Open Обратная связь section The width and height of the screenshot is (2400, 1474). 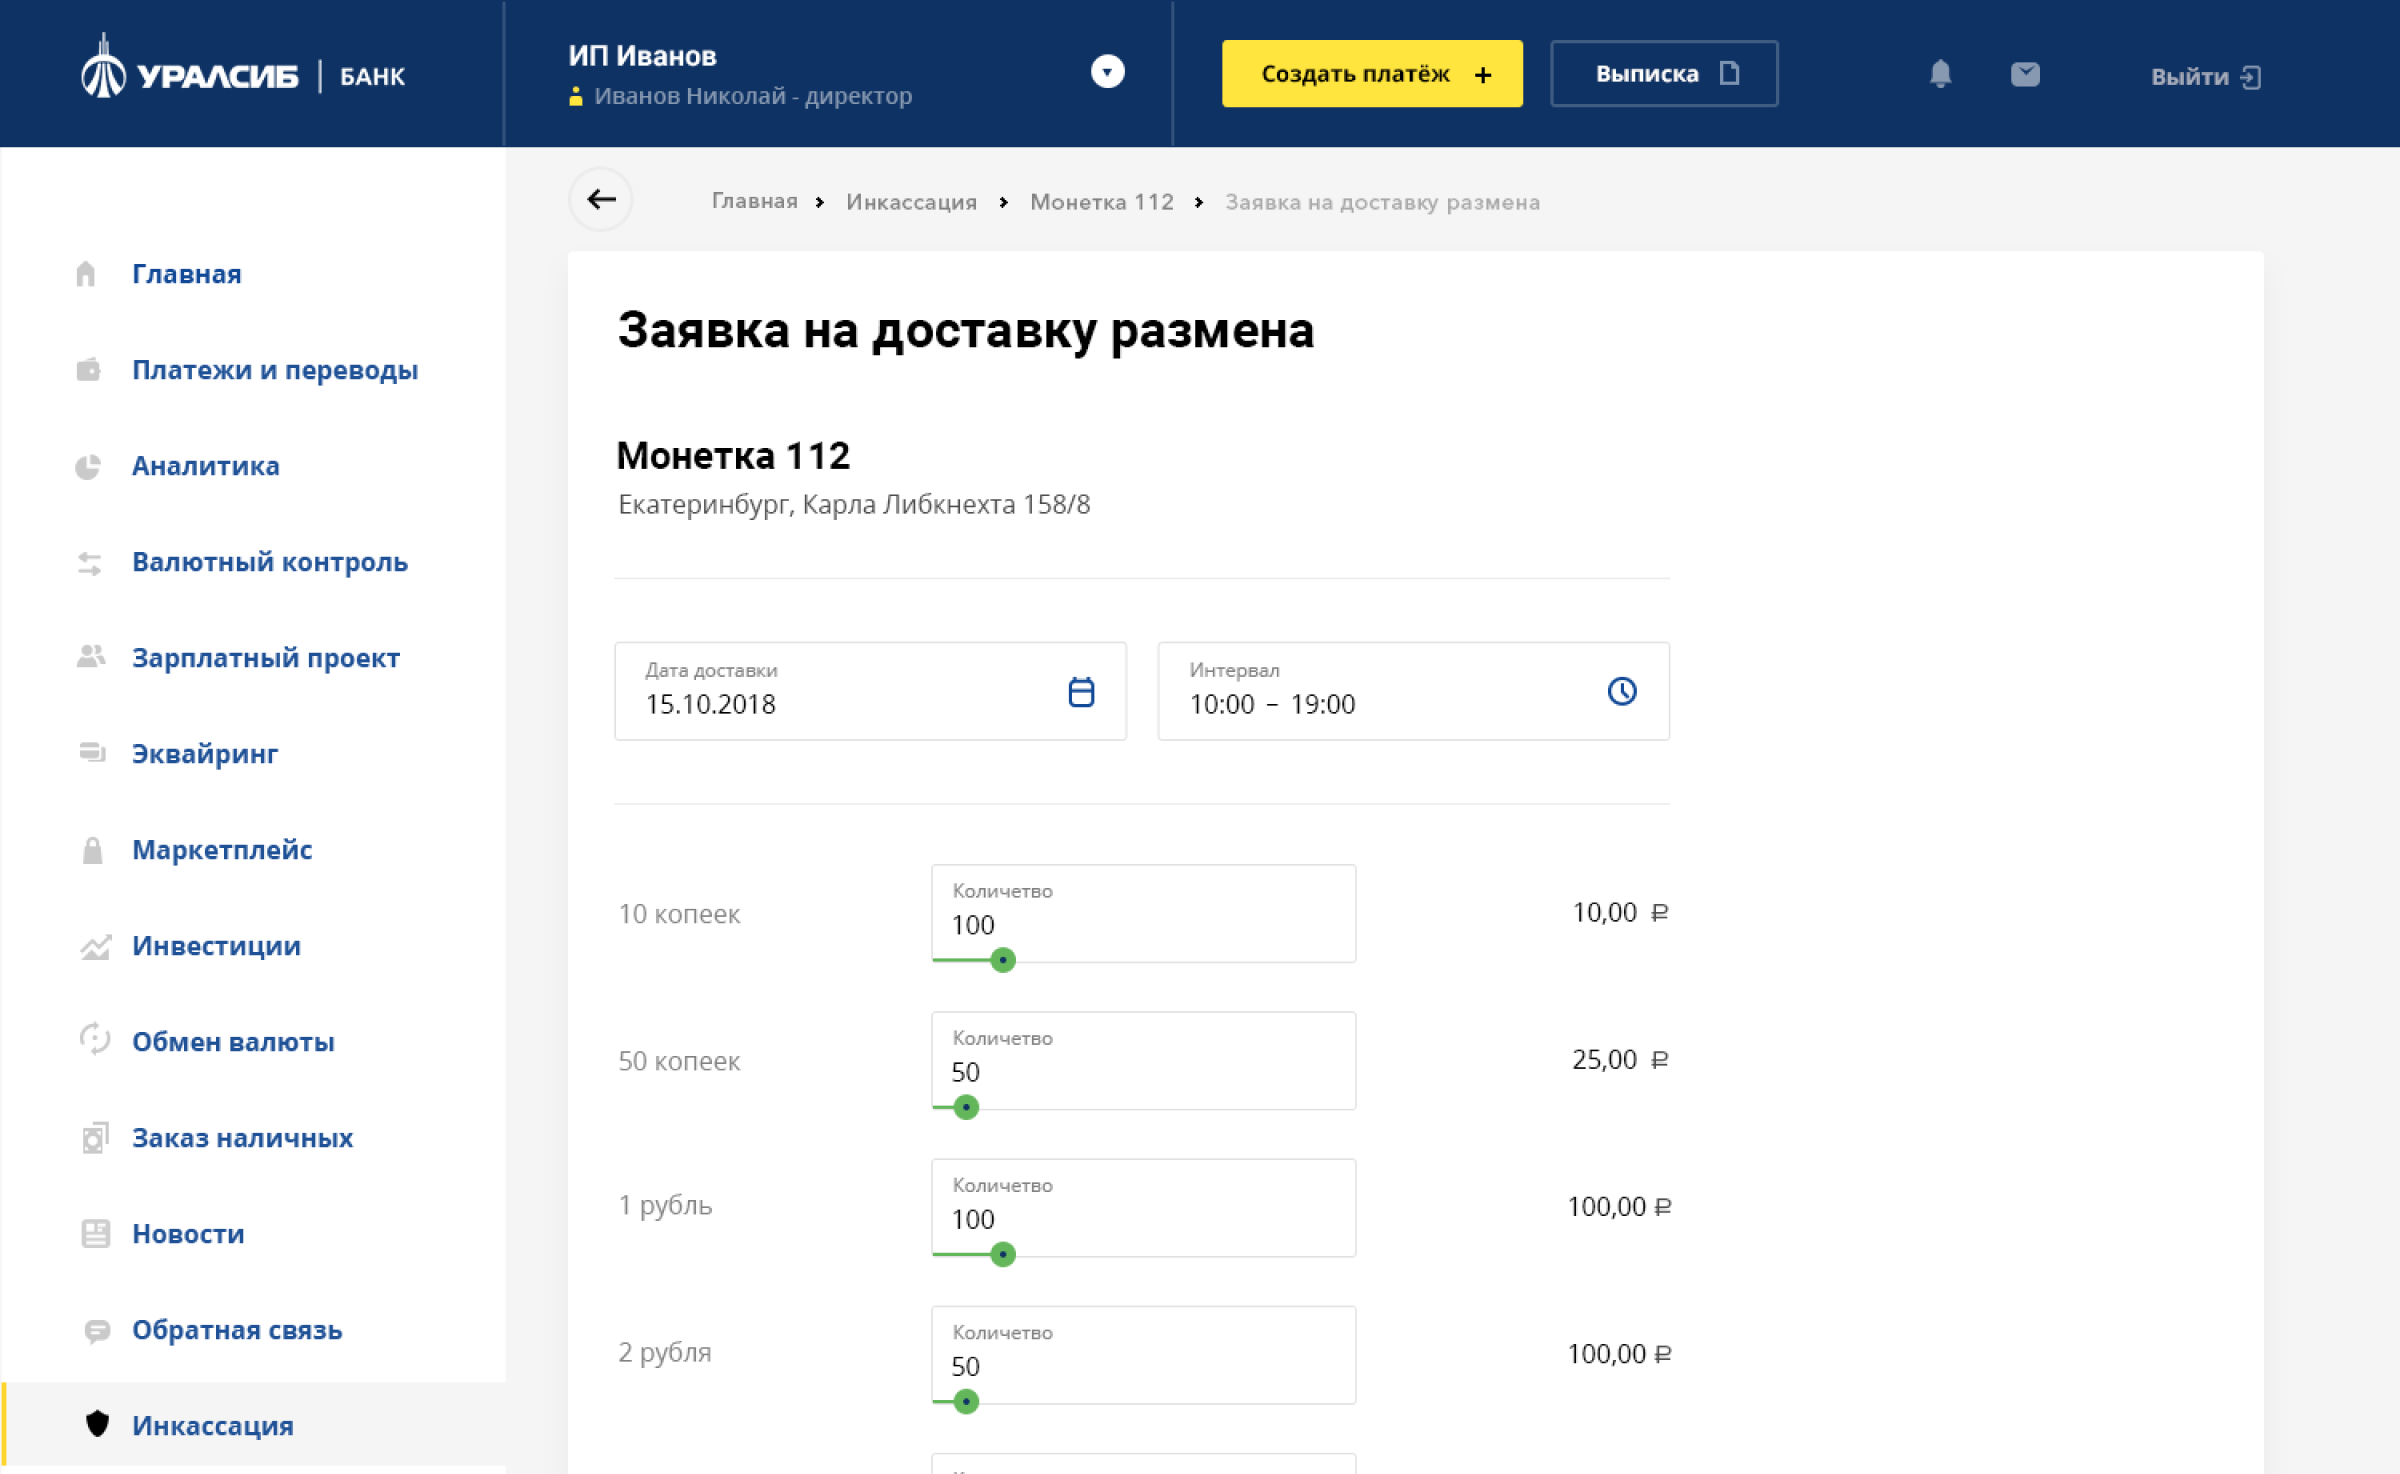237,1330
